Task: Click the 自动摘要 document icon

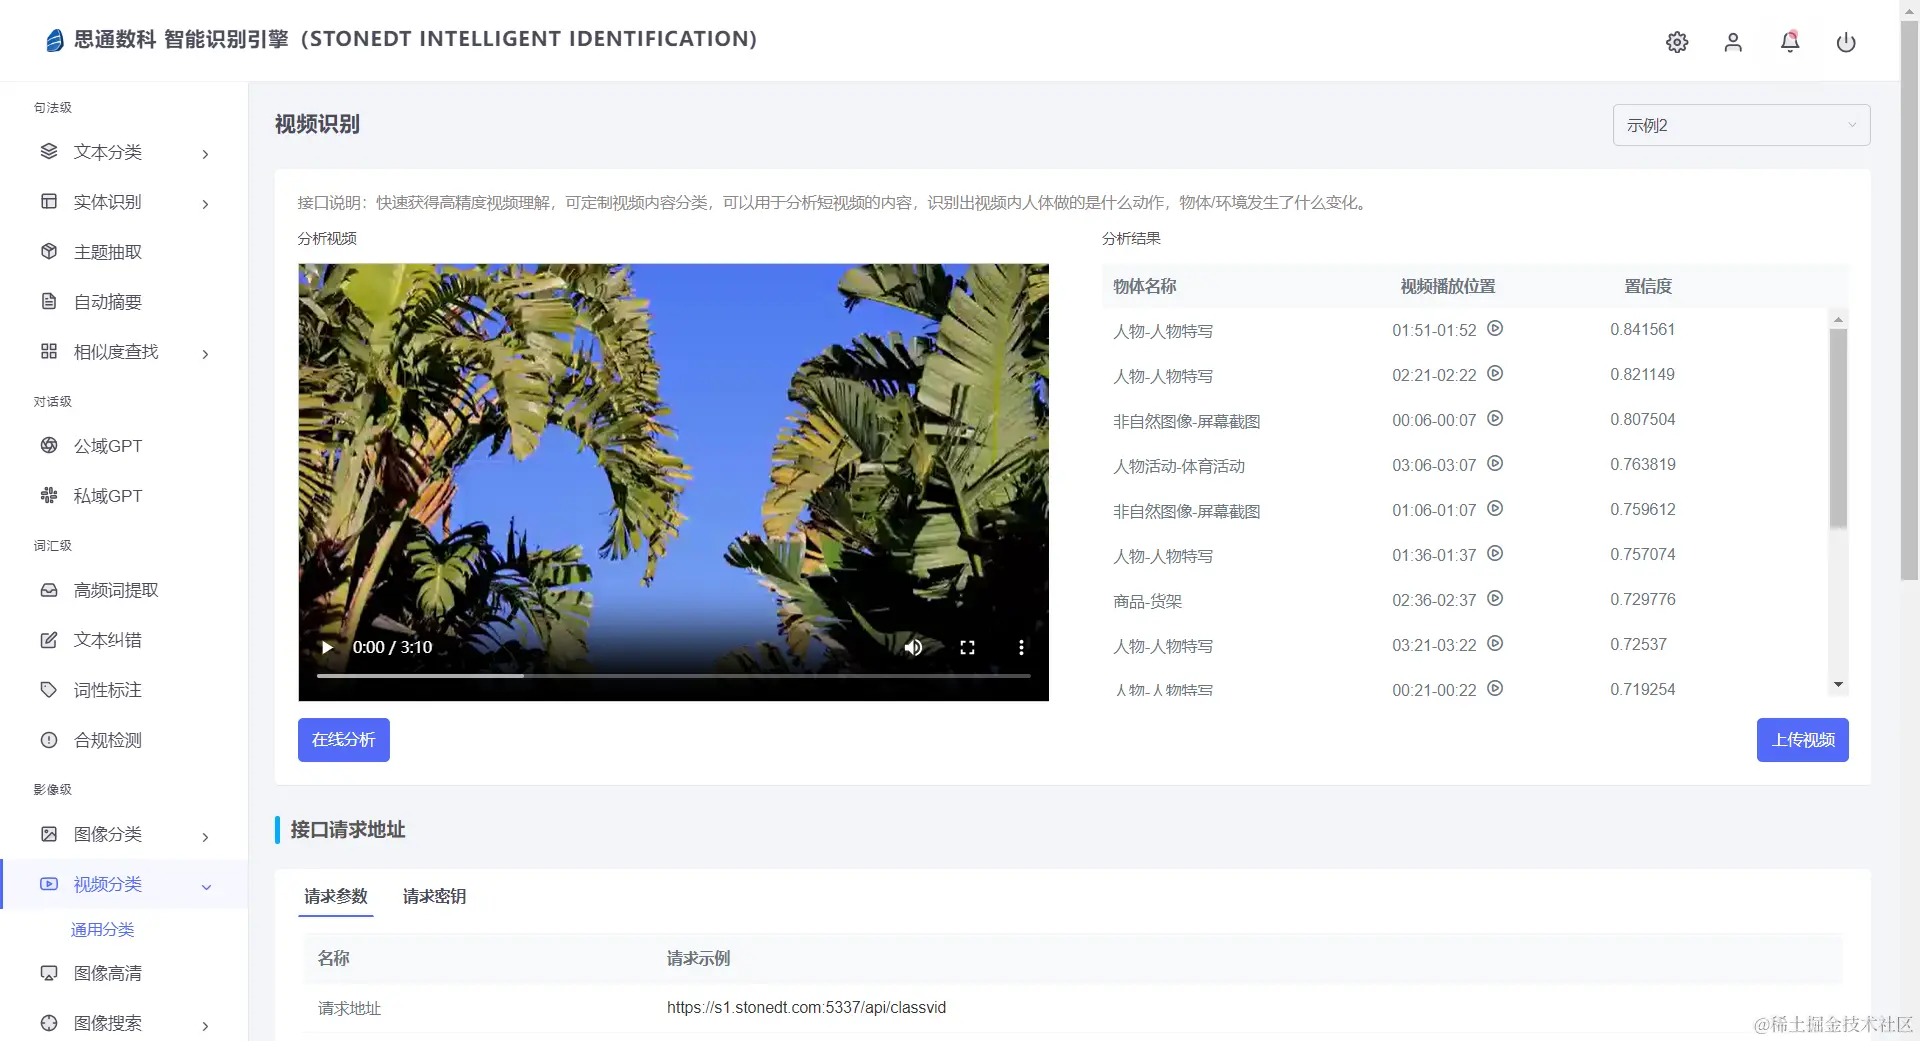Action: (x=49, y=301)
